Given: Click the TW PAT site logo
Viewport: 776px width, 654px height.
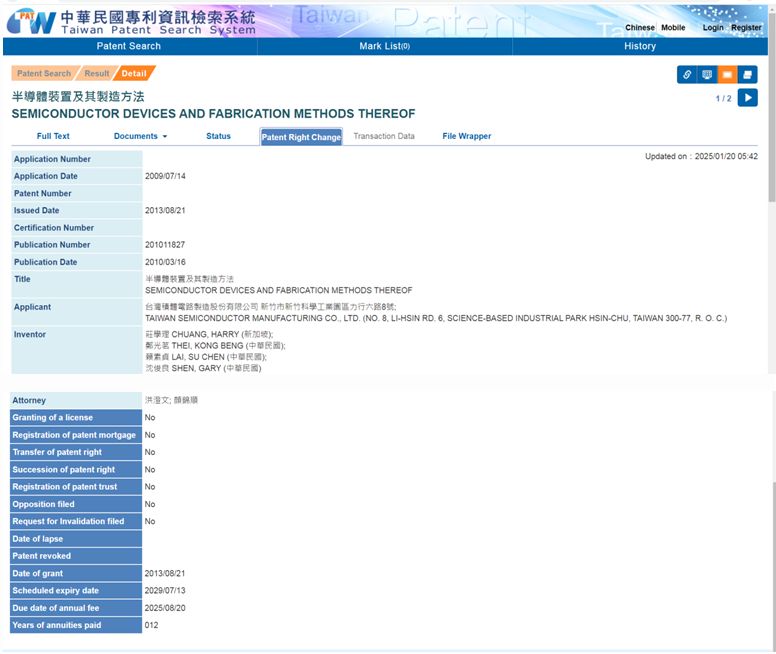Looking at the screenshot, I should click(x=31, y=21).
